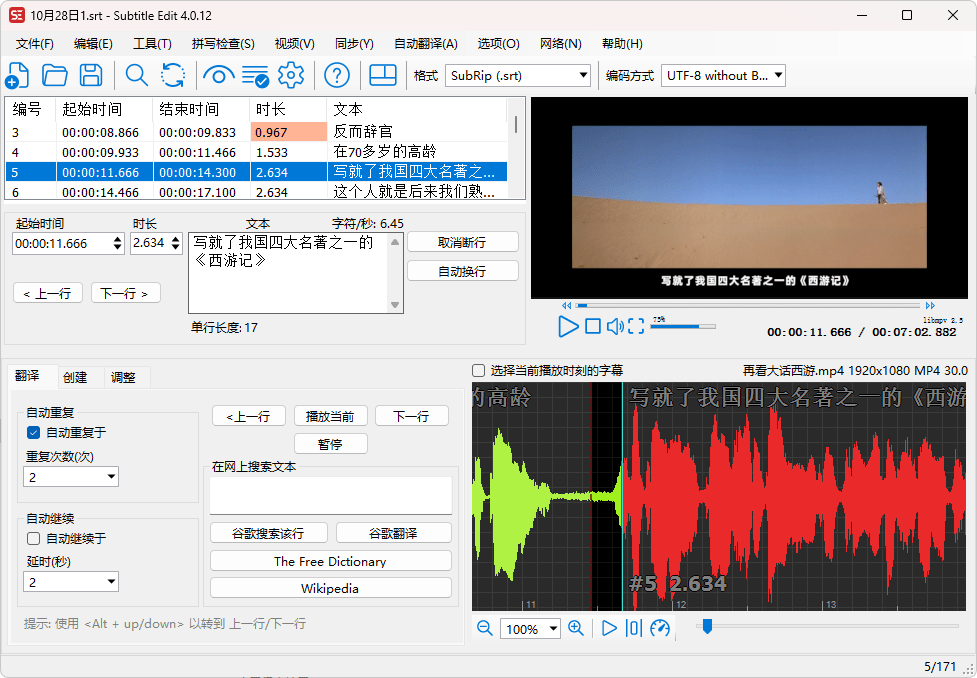Zoom in the waveform

click(x=576, y=628)
